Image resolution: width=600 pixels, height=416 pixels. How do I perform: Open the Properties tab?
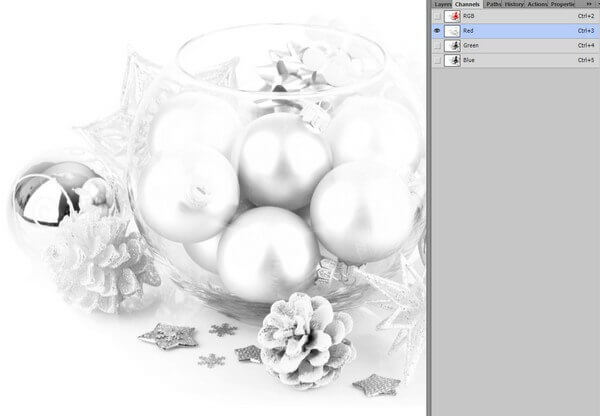(x=563, y=4)
